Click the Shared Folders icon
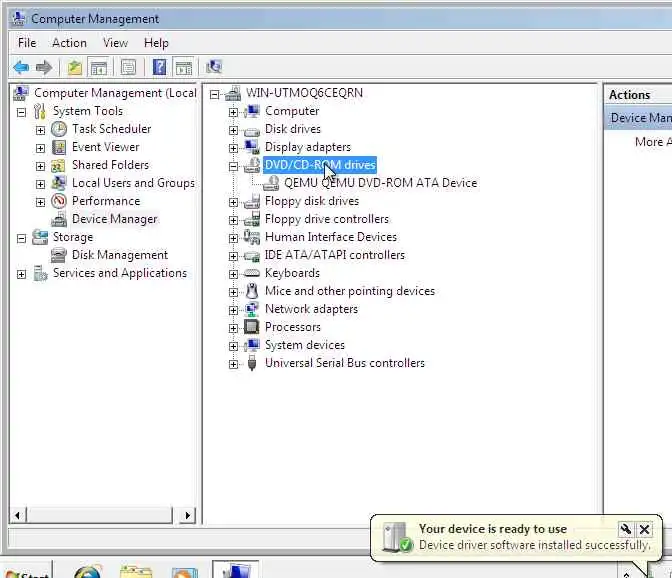Viewport: 672px width, 578px height. [58, 165]
